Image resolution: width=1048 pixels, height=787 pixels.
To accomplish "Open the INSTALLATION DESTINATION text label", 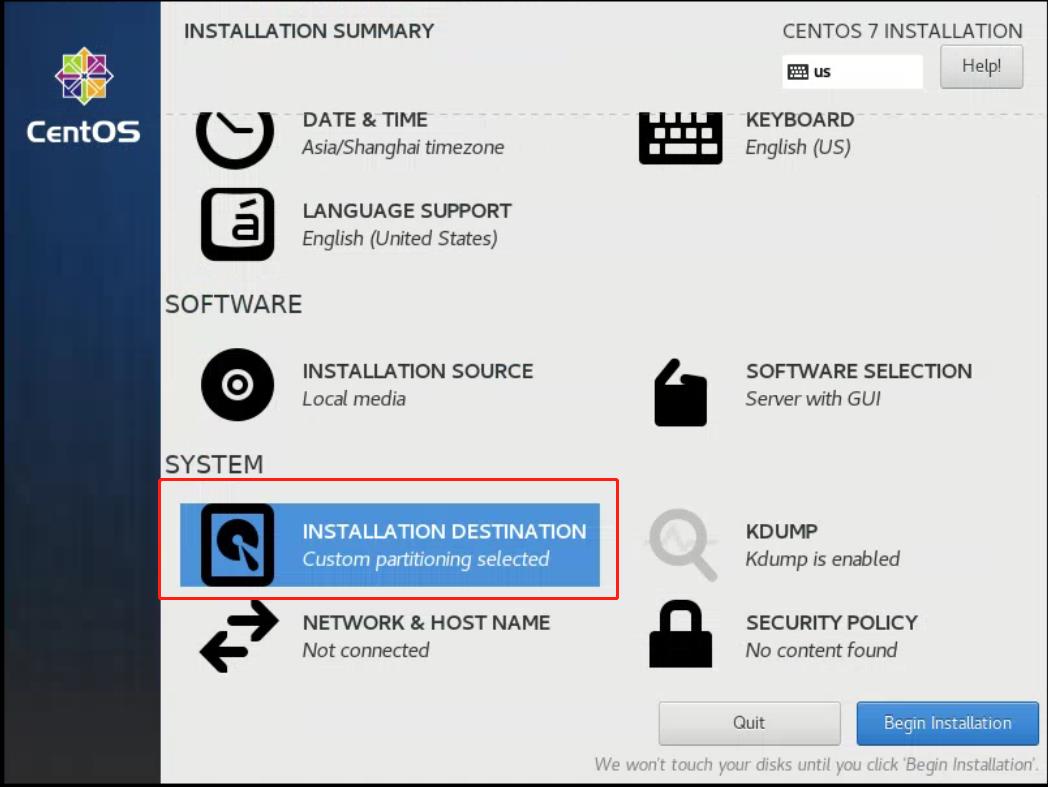I will pyautogui.click(x=444, y=532).
